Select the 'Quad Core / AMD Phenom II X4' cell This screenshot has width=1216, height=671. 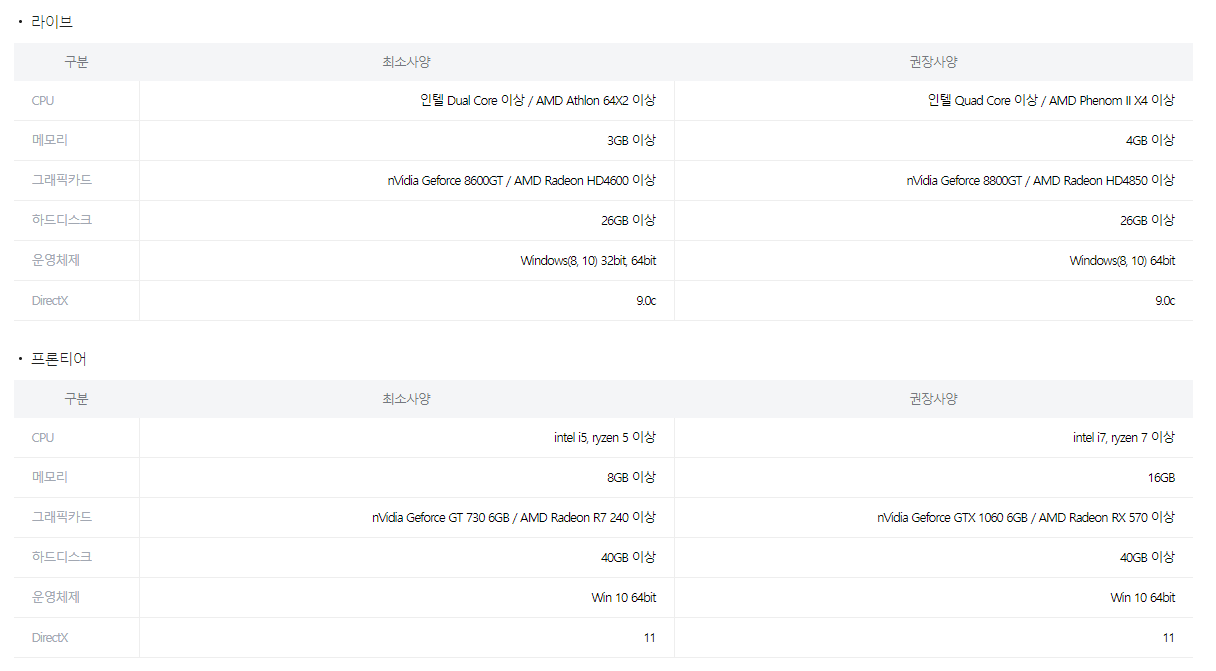(1051, 101)
